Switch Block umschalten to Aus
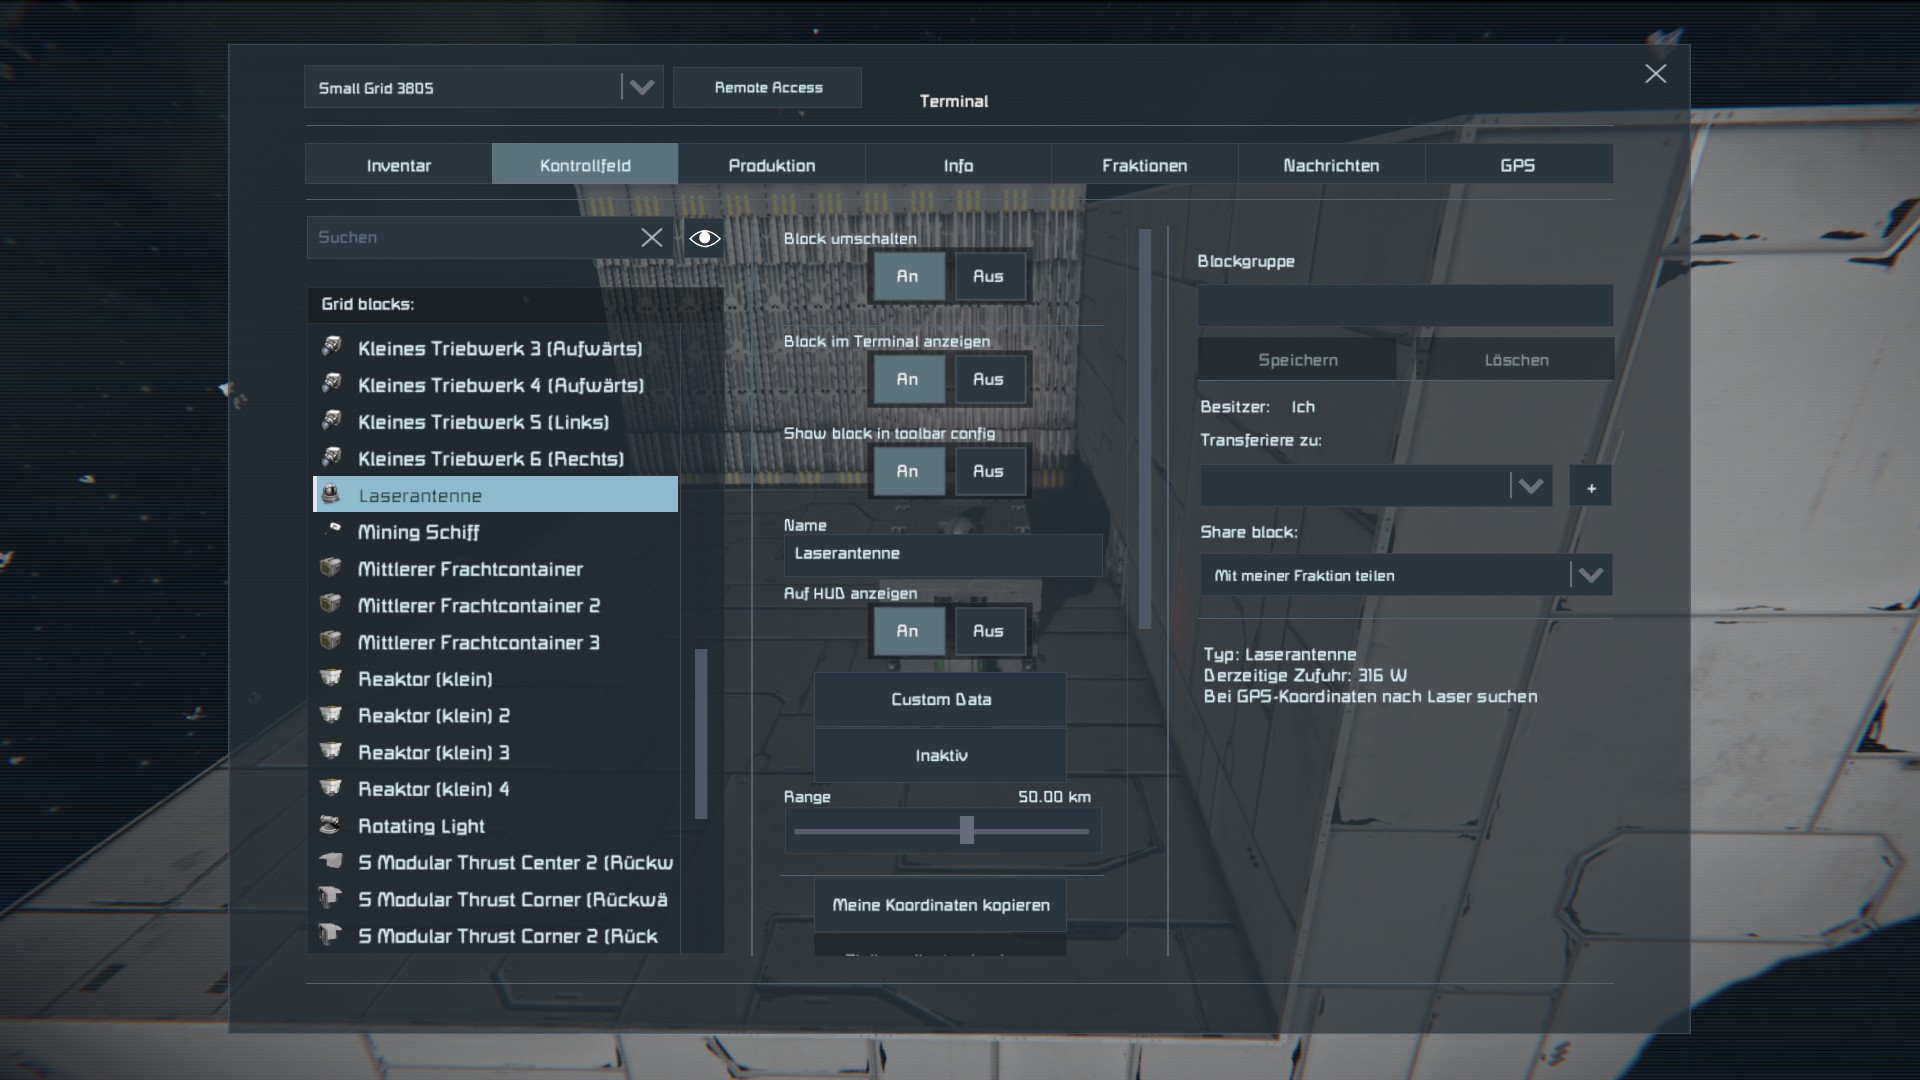Image resolution: width=1920 pixels, height=1080 pixels. pyautogui.click(x=988, y=277)
